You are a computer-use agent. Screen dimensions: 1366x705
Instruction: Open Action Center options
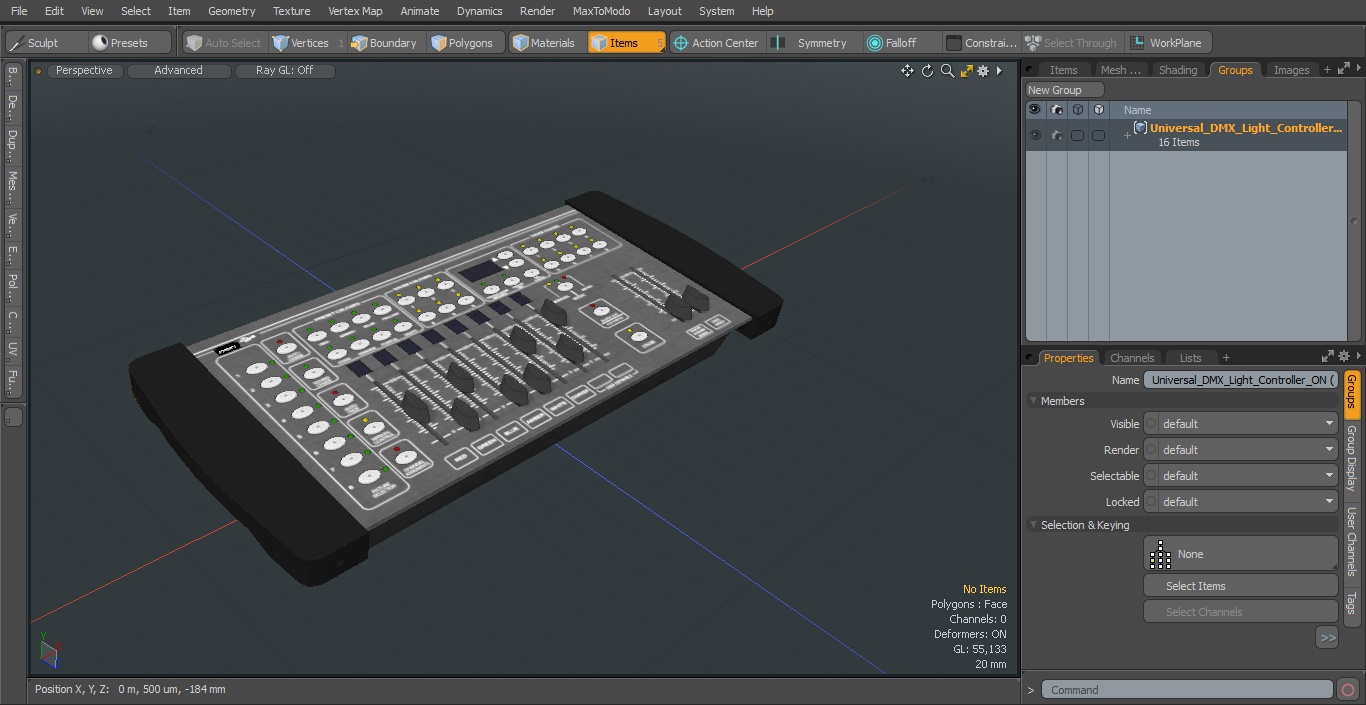716,43
